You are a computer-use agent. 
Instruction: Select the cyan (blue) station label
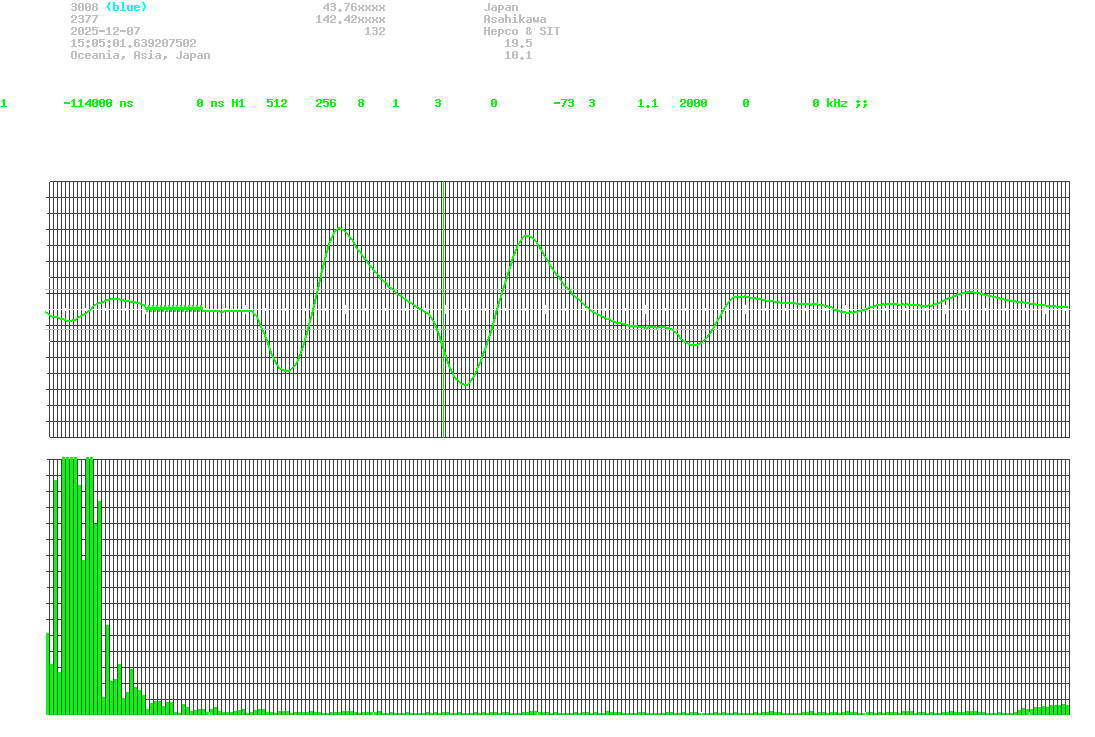(x=126, y=7)
